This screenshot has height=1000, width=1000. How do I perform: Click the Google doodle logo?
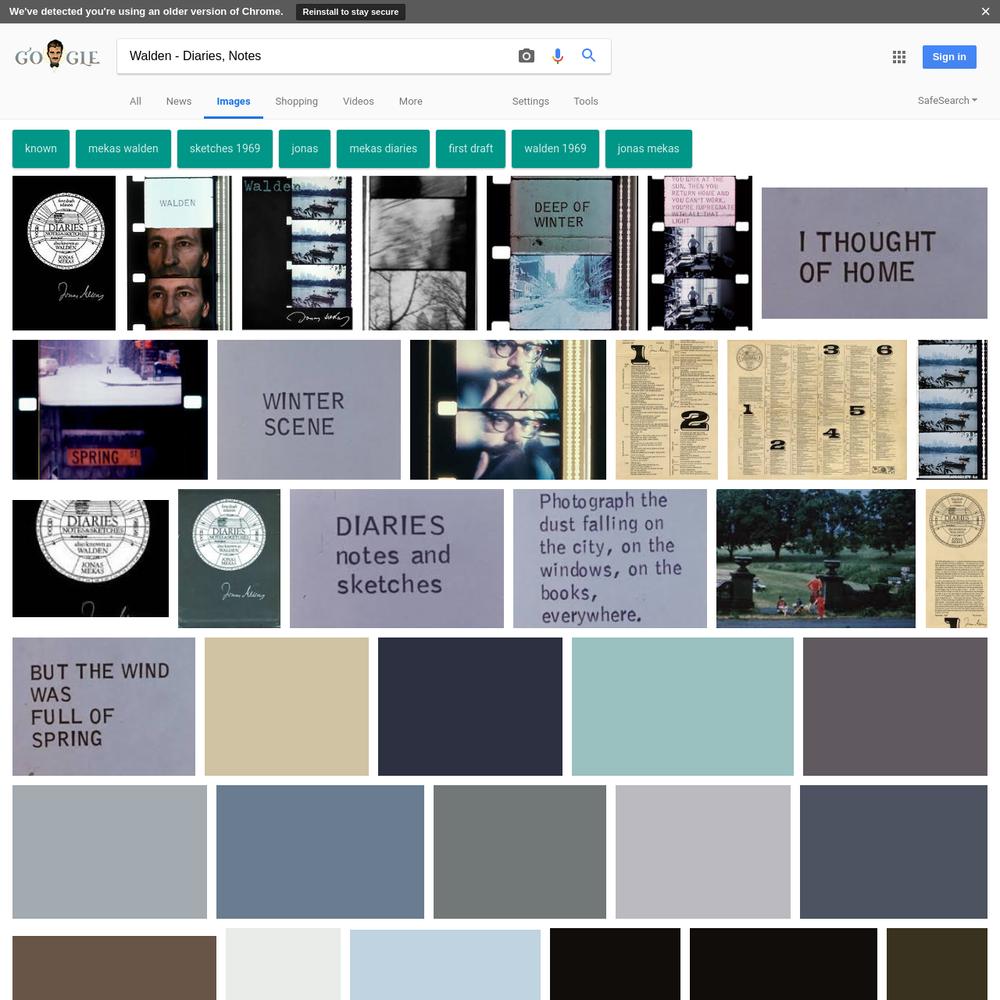[57, 55]
